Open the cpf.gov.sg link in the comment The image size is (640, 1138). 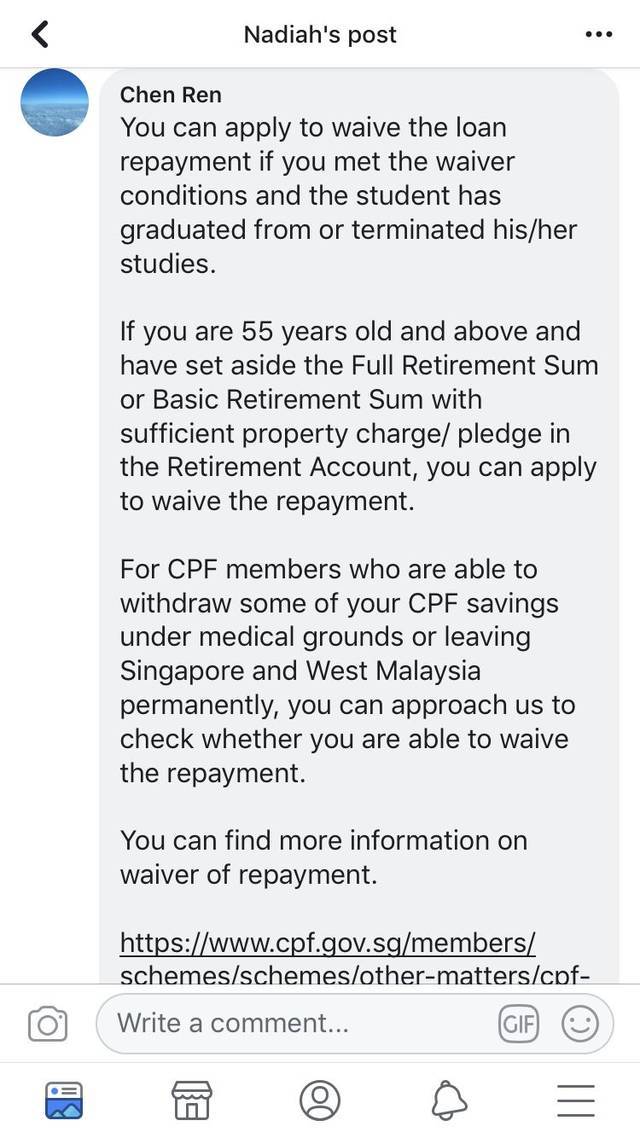click(327, 943)
